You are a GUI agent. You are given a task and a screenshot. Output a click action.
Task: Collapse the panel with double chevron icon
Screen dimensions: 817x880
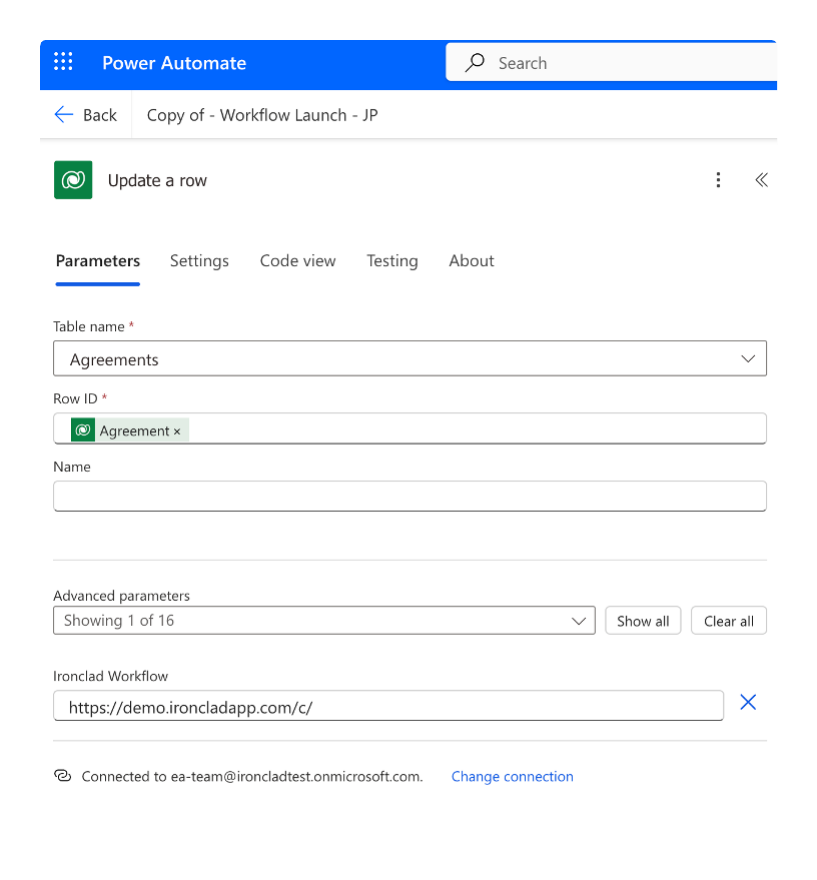click(761, 180)
